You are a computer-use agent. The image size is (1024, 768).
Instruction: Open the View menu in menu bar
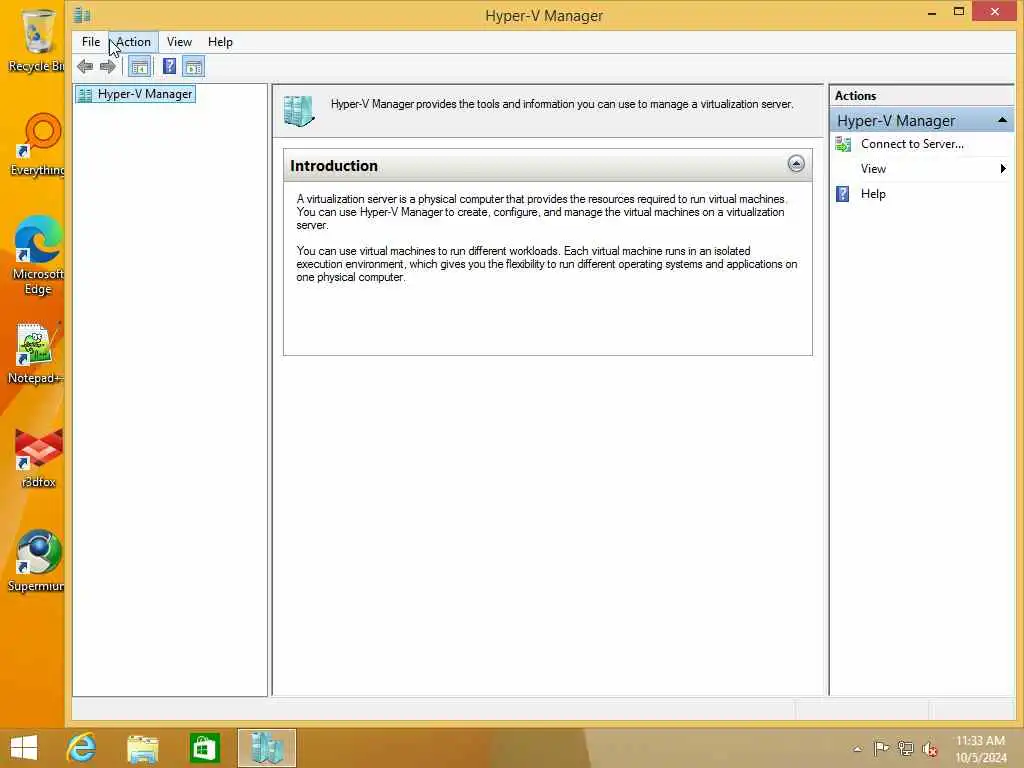tap(179, 42)
